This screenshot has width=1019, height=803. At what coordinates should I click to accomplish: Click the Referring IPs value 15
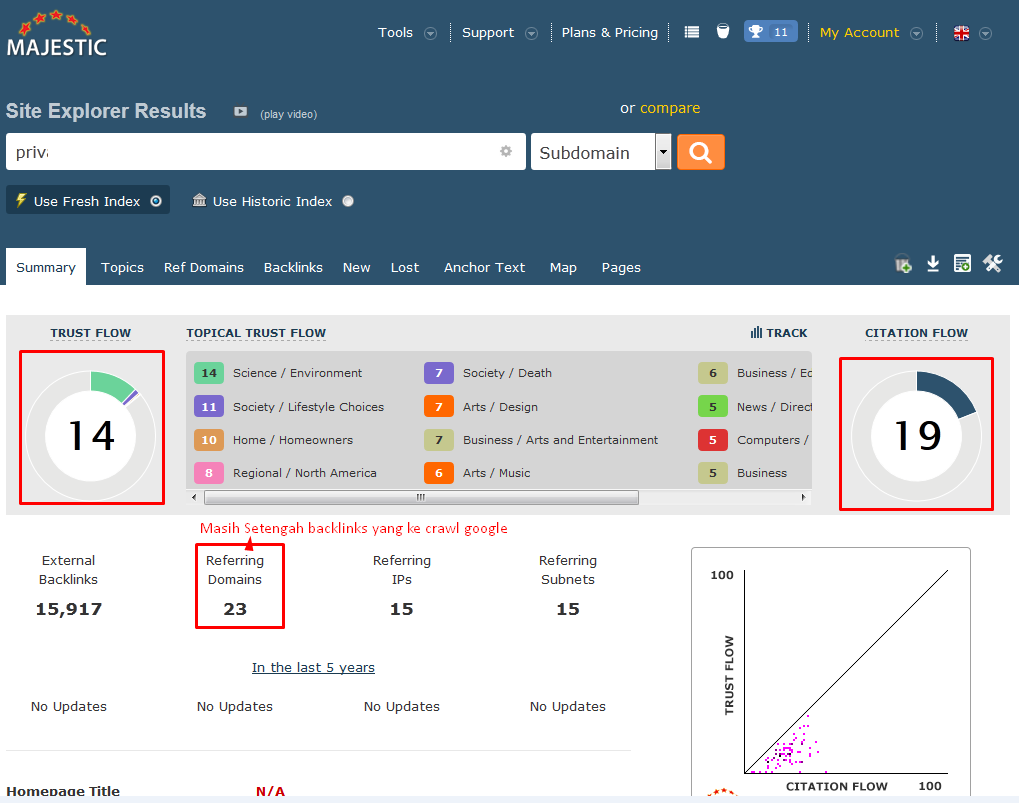[402, 609]
